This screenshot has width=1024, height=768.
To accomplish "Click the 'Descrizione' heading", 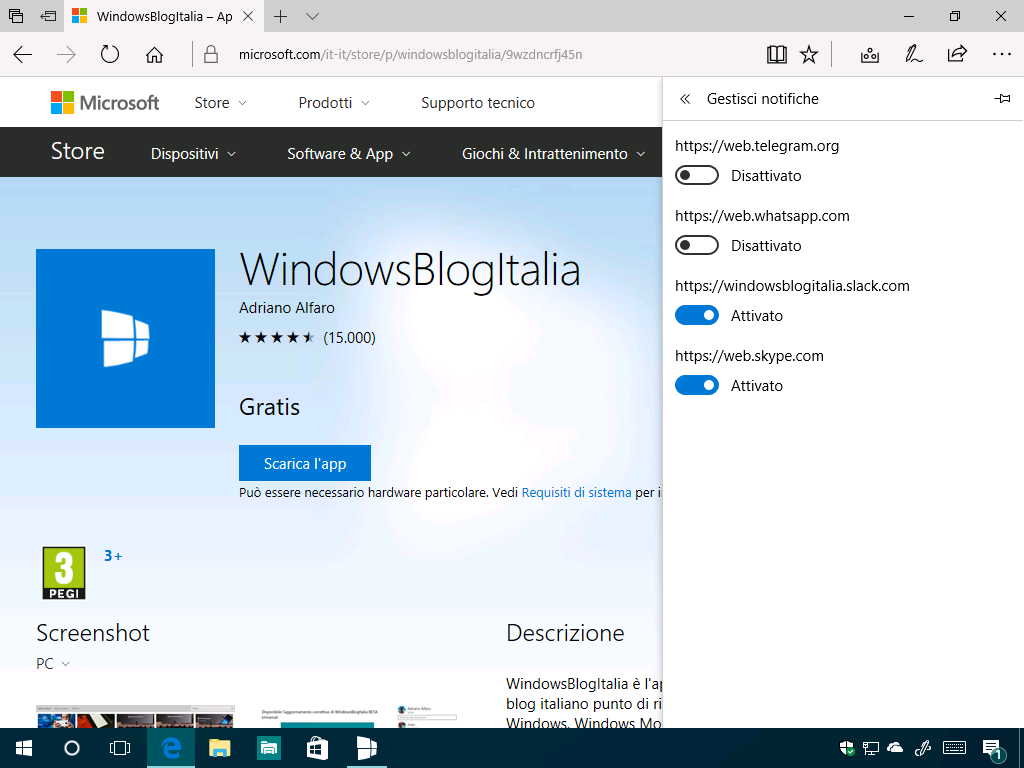I will (565, 633).
